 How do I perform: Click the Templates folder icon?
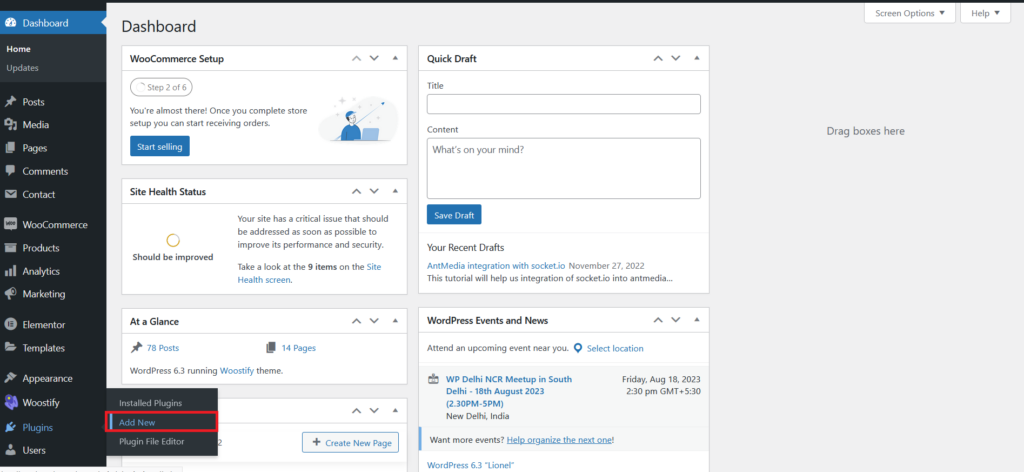10,348
